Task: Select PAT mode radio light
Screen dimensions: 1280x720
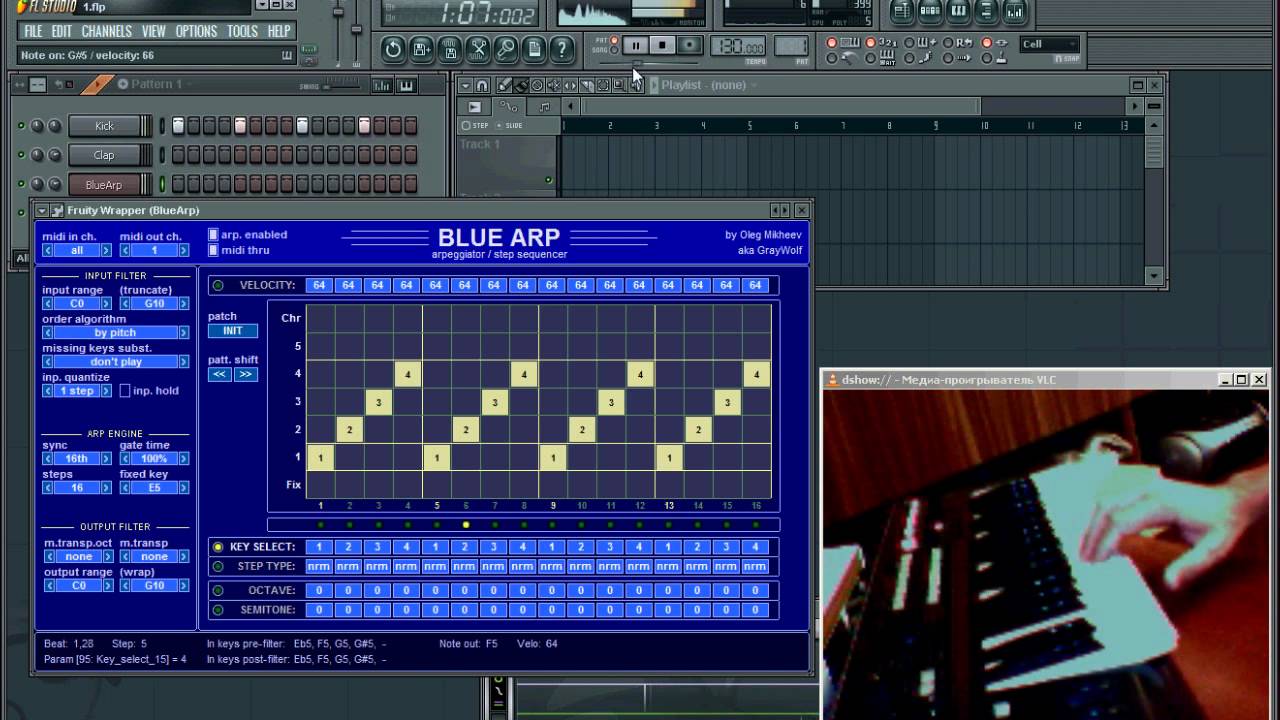Action: [615, 40]
